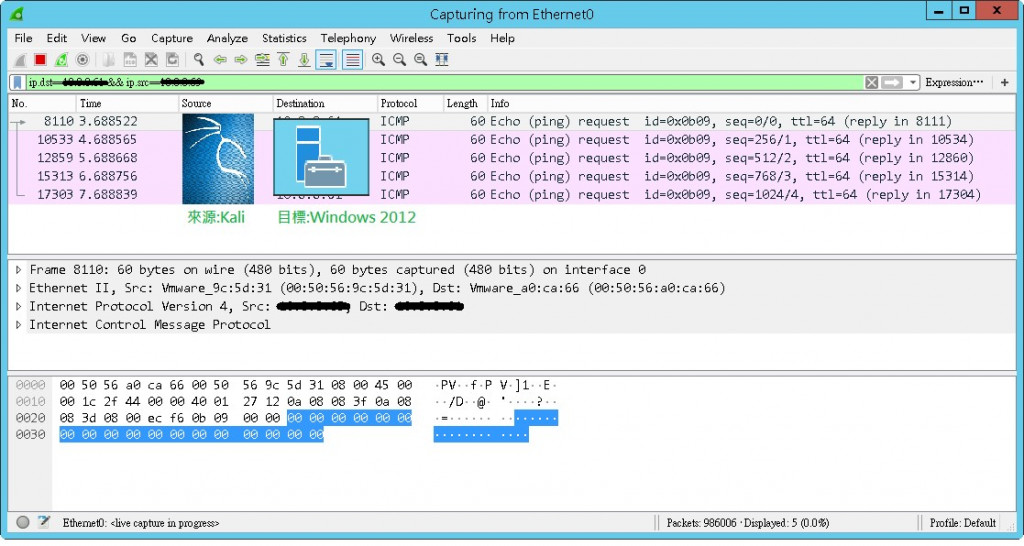The image size is (1024, 546).
Task: Jump to the first packet
Action: [283, 60]
